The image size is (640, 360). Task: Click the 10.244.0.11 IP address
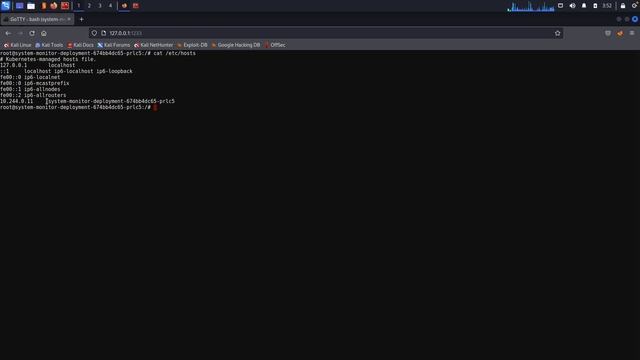pos(16,101)
